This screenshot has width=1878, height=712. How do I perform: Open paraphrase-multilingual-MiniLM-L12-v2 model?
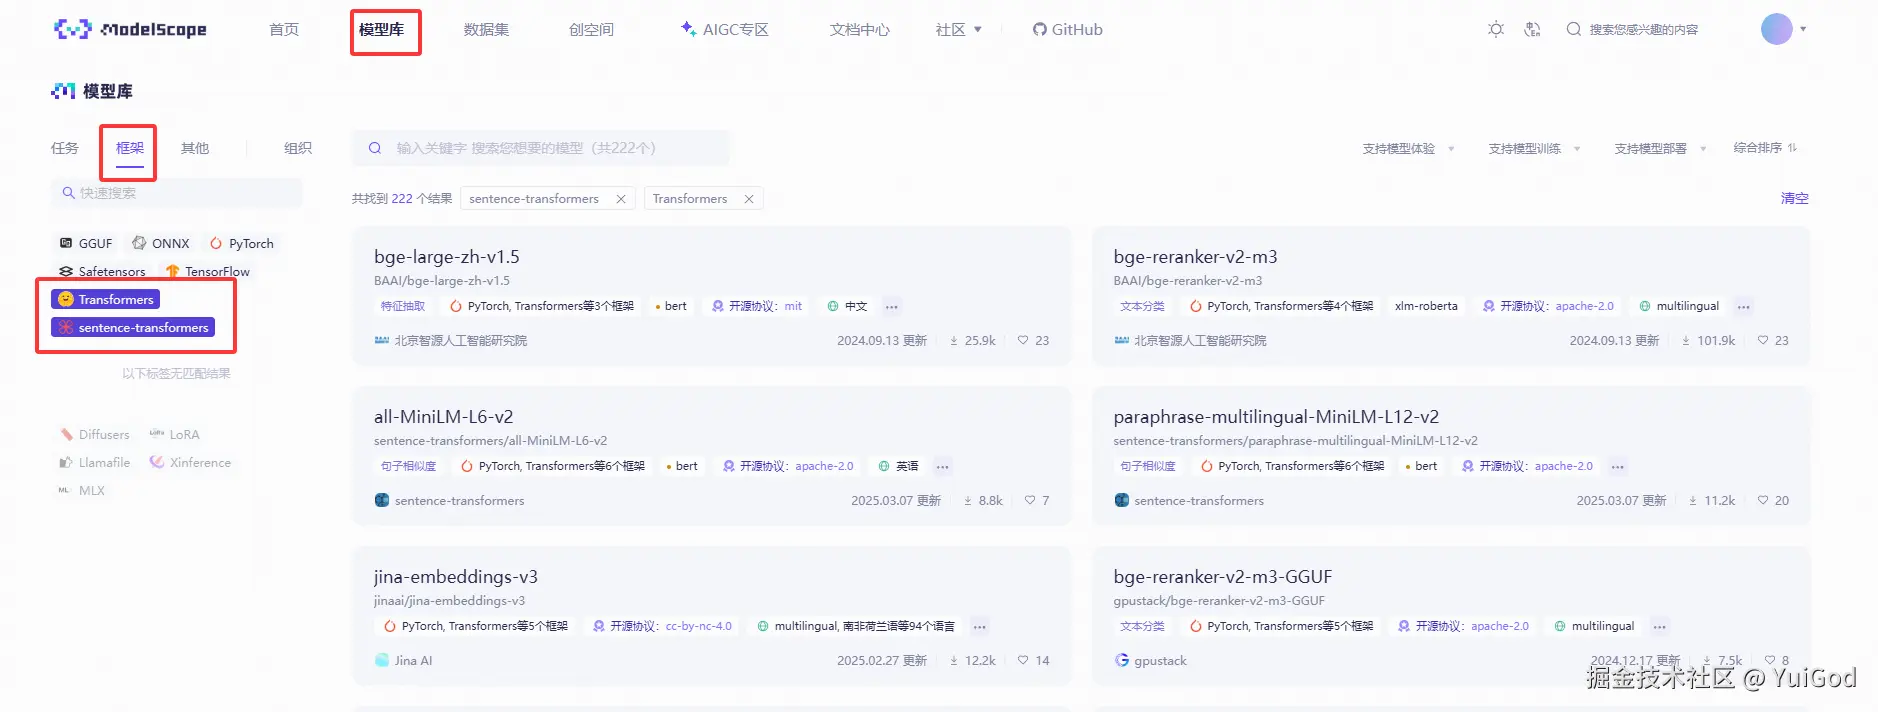(x=1276, y=416)
